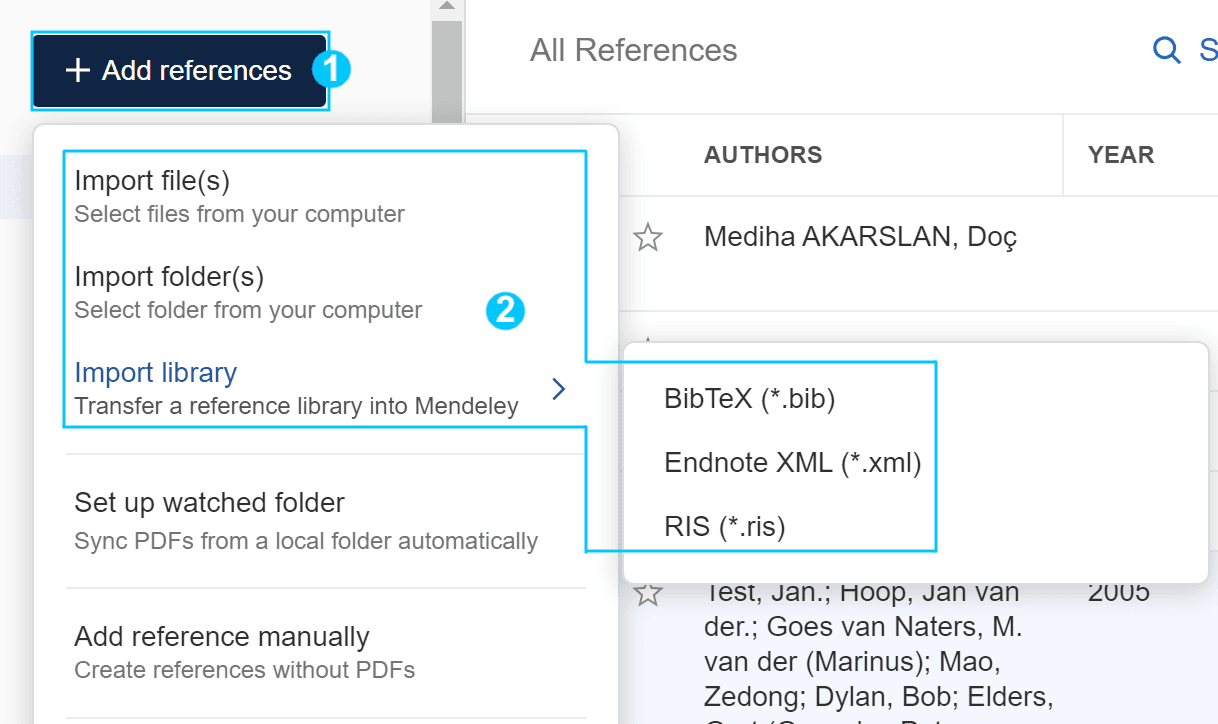This screenshot has width=1218, height=724.
Task: Select Import file(s) option
Action: tap(324, 196)
